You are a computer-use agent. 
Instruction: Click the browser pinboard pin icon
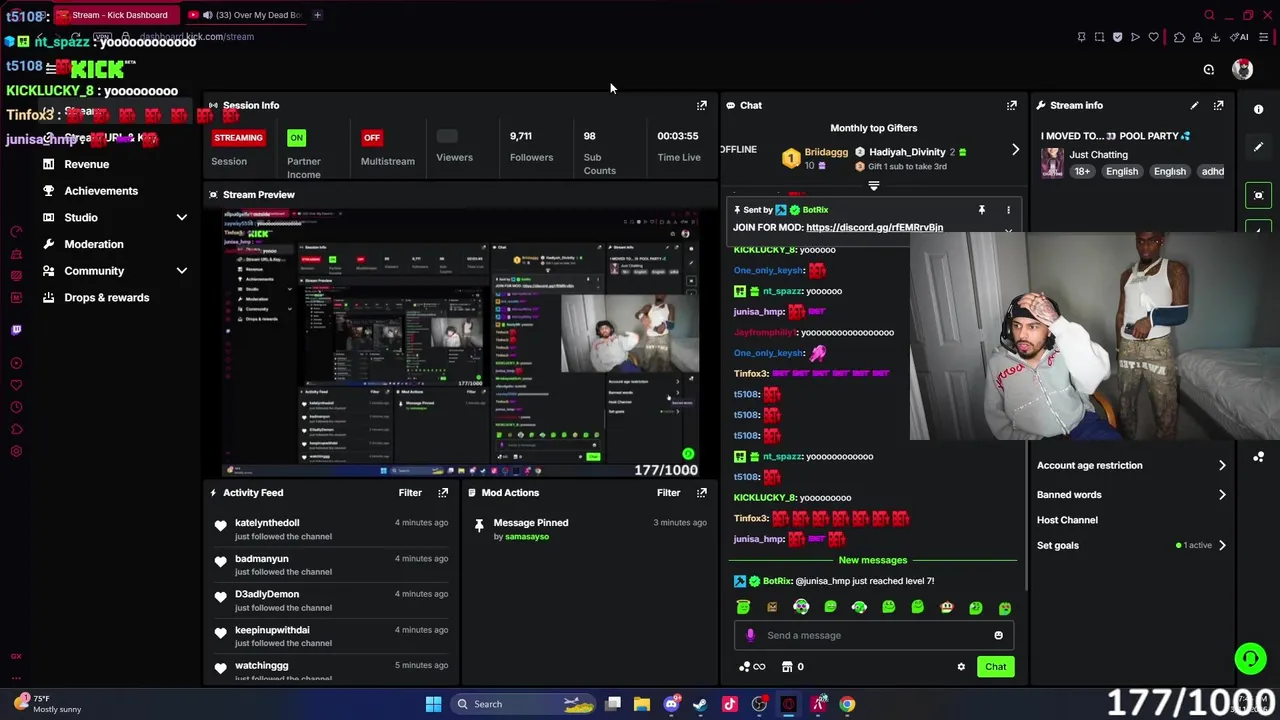(1081, 37)
